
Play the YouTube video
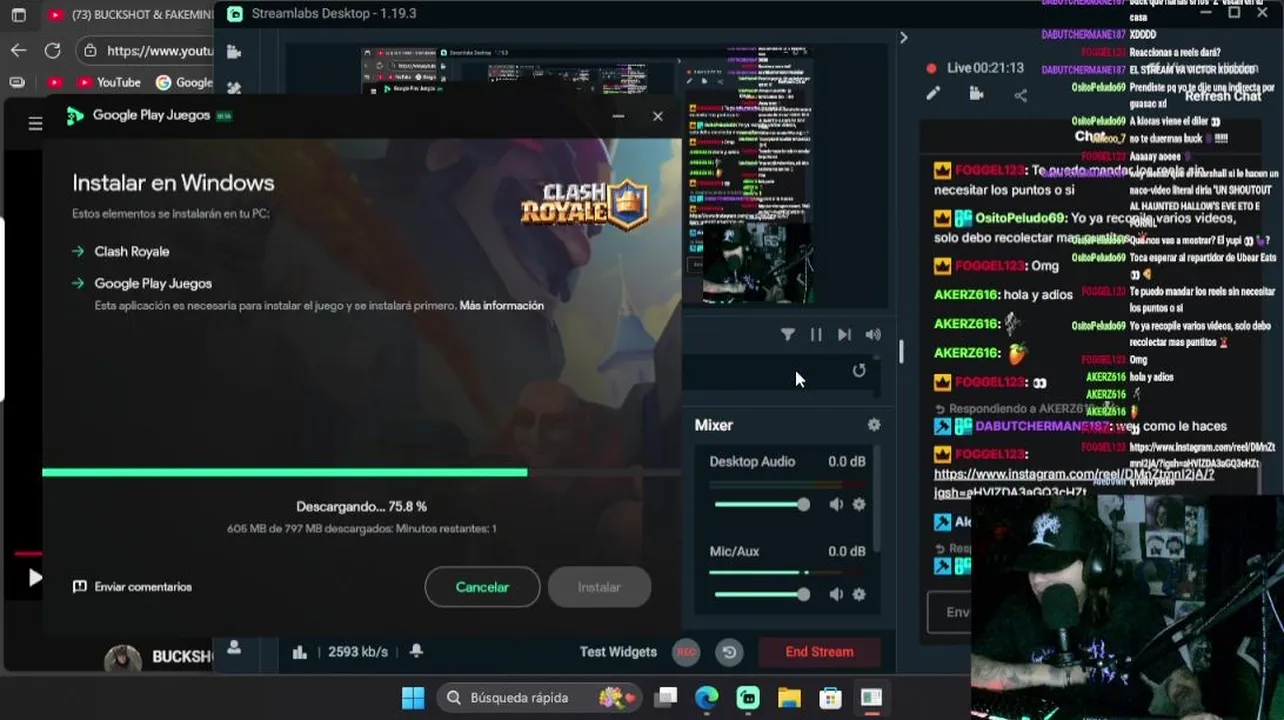pyautogui.click(x=34, y=577)
